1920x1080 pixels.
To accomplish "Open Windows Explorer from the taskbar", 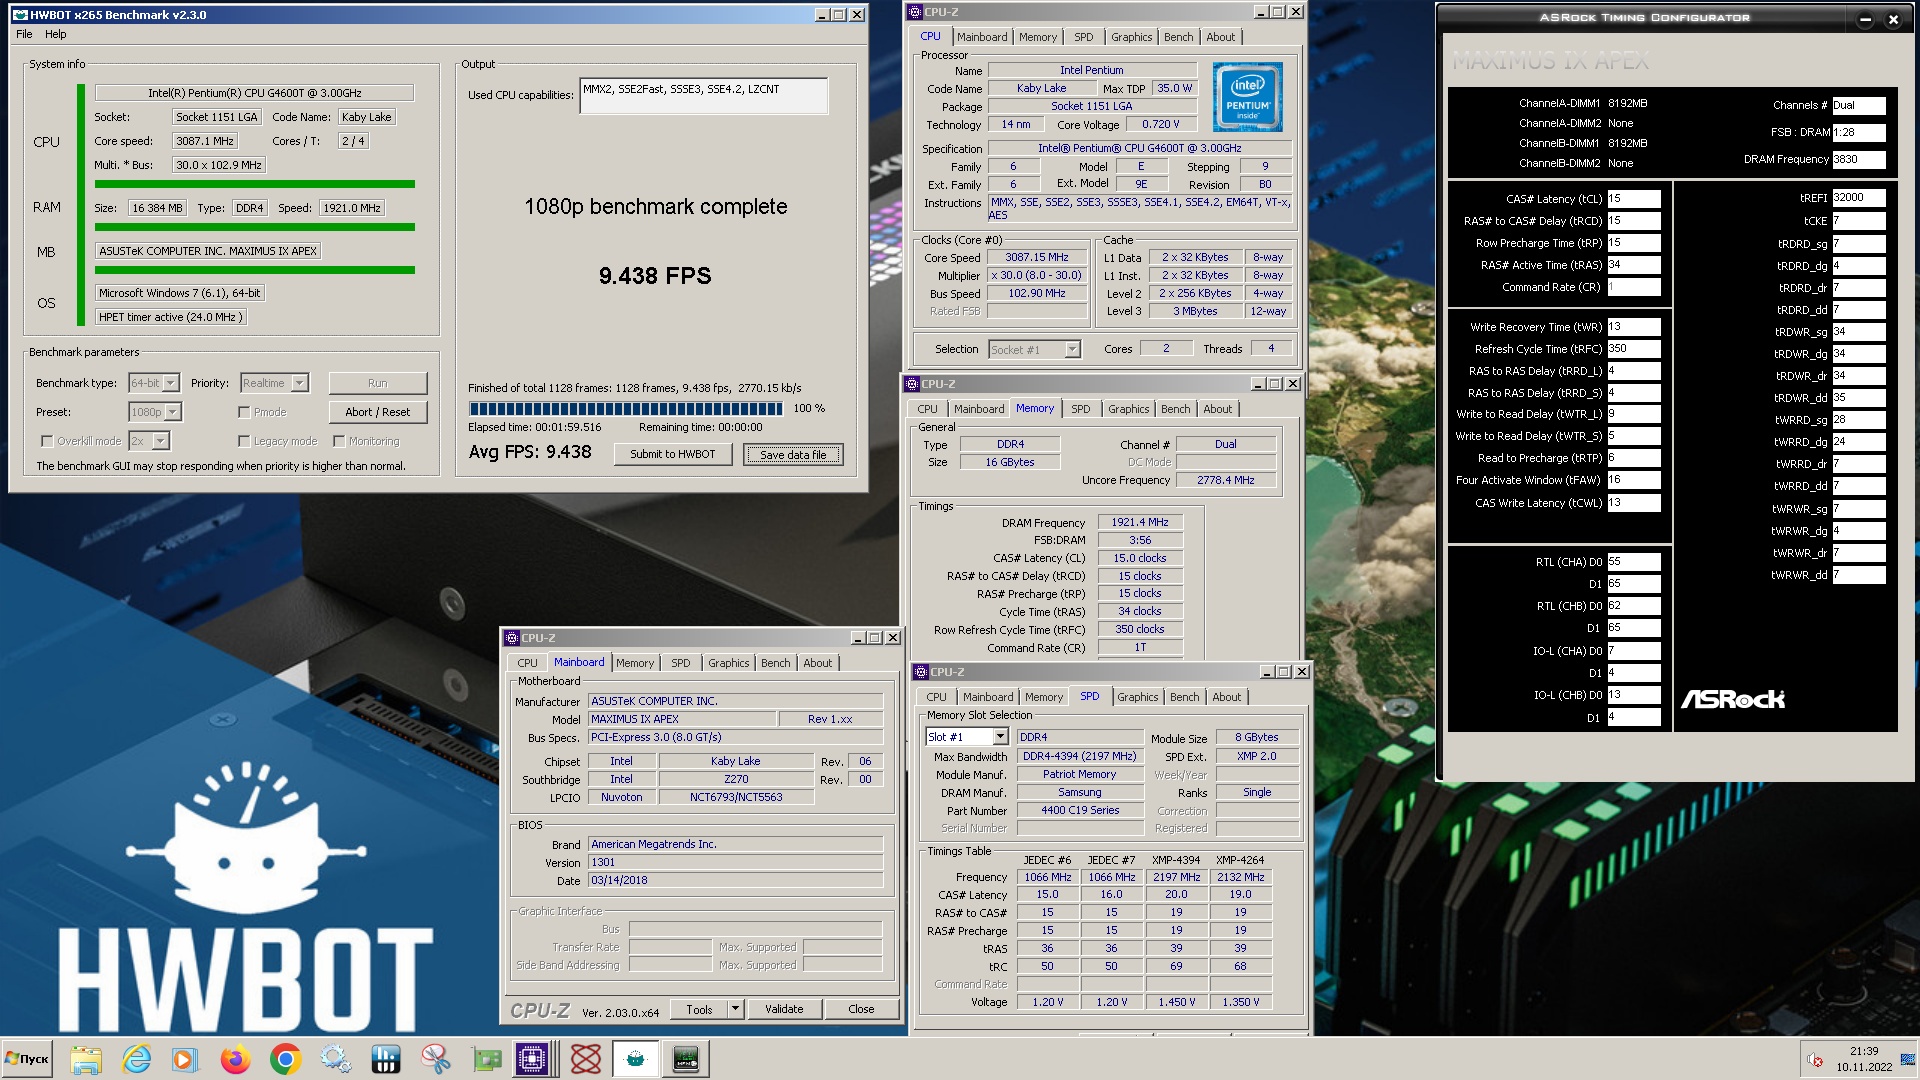I will click(86, 1059).
